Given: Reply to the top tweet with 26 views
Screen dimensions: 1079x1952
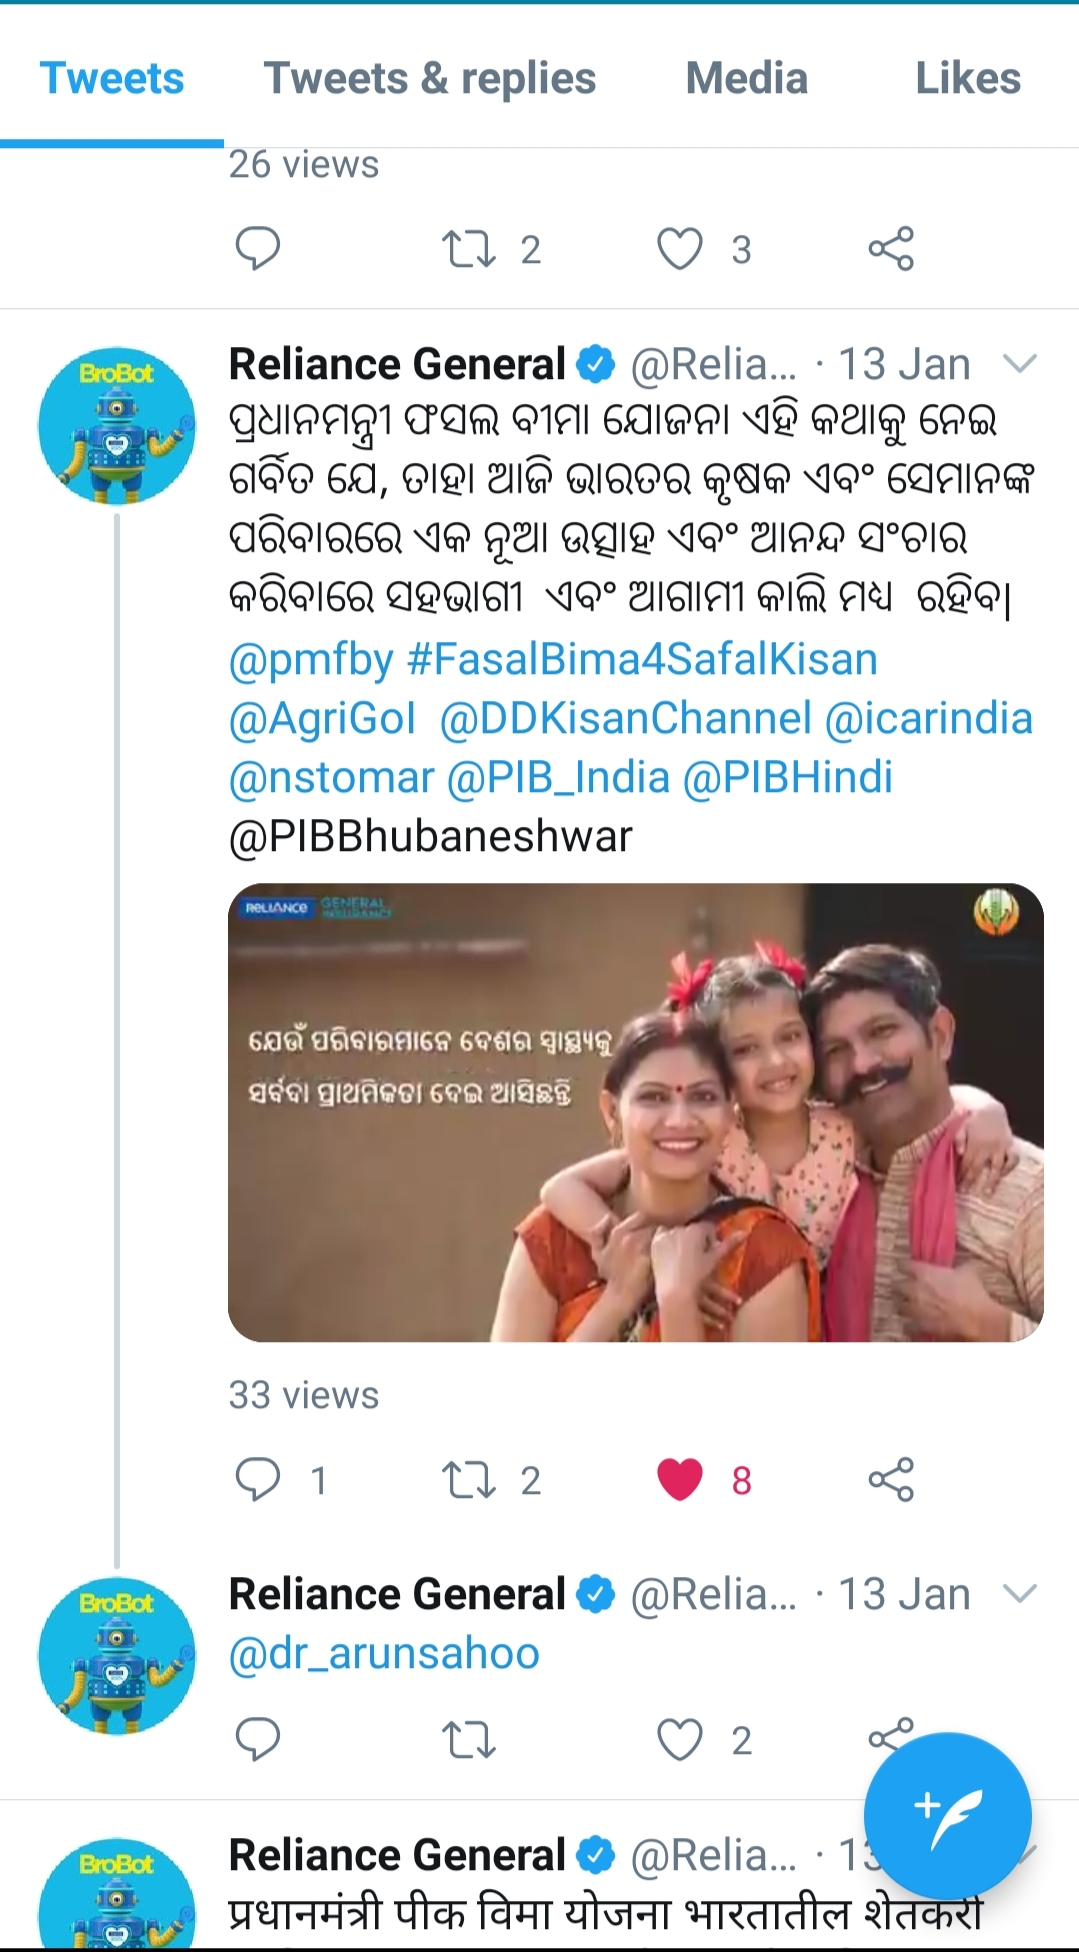Looking at the screenshot, I should click(258, 249).
